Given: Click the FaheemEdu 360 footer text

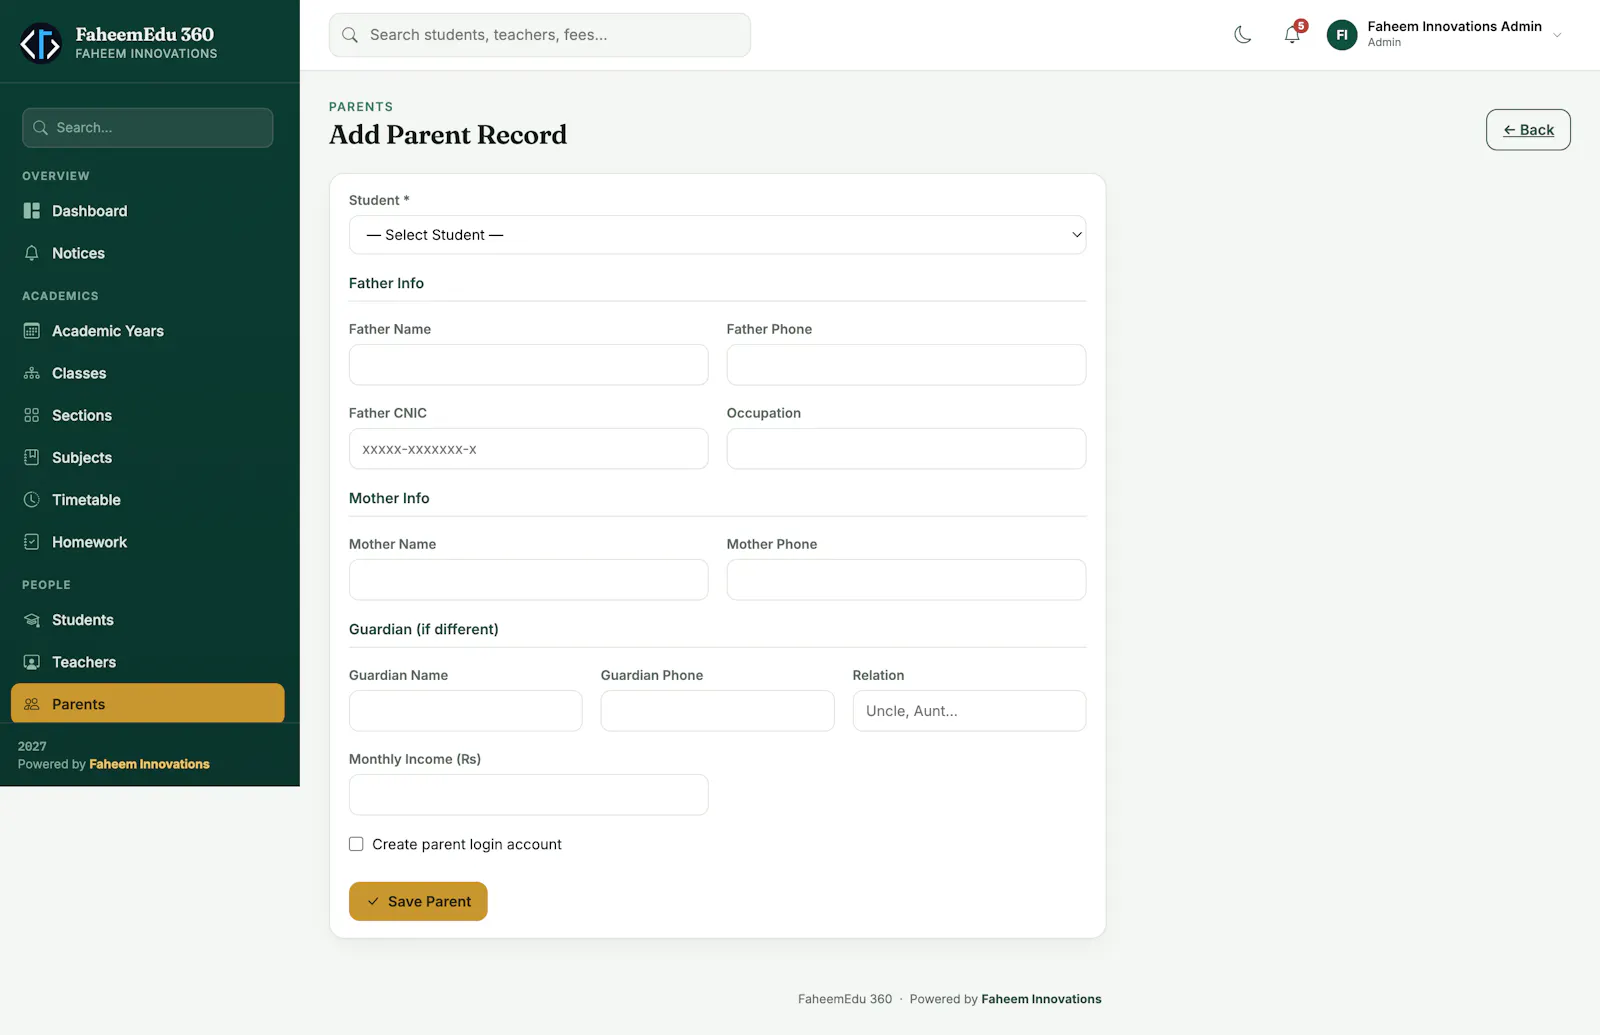Looking at the screenshot, I should (x=845, y=999).
